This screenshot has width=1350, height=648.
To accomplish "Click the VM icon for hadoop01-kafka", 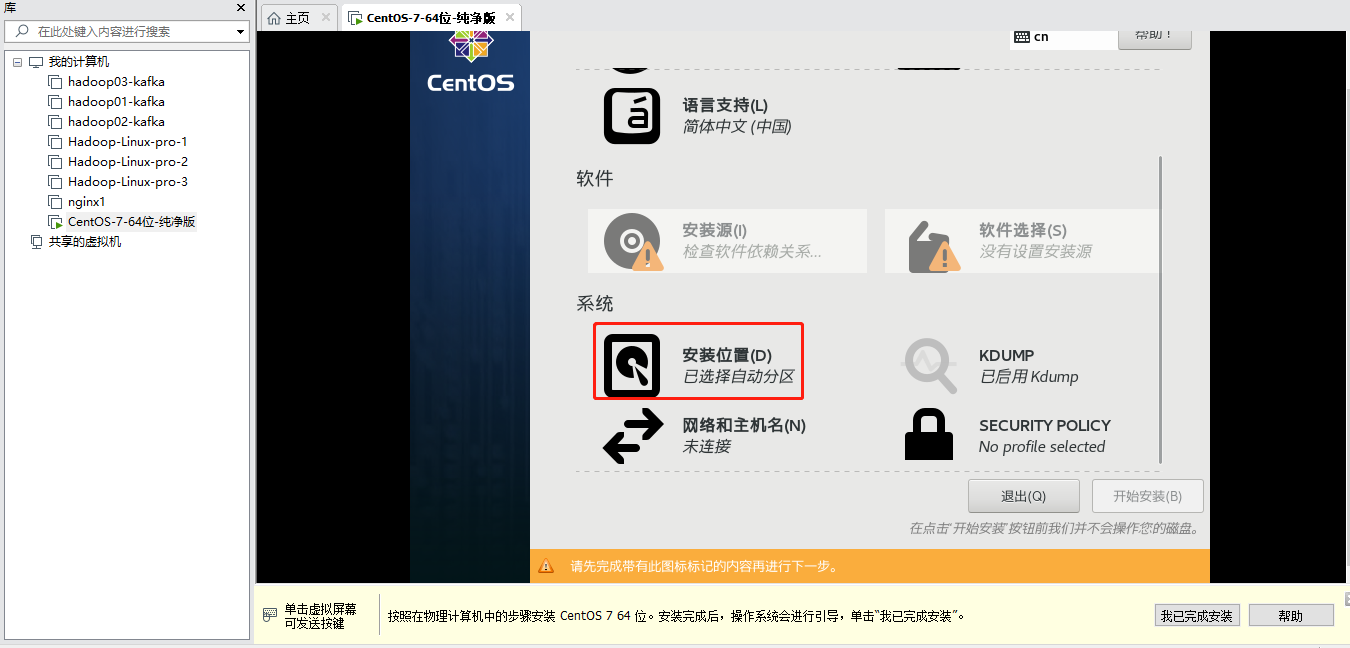I will pyautogui.click(x=56, y=102).
